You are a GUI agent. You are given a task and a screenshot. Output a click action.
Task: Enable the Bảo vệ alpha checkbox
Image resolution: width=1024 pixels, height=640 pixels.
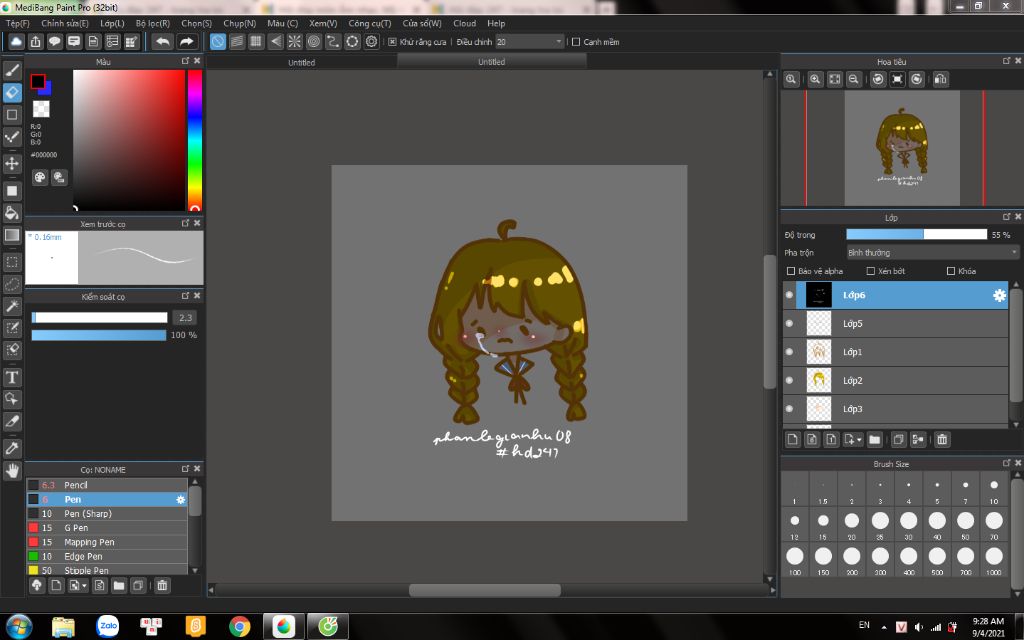click(x=791, y=271)
